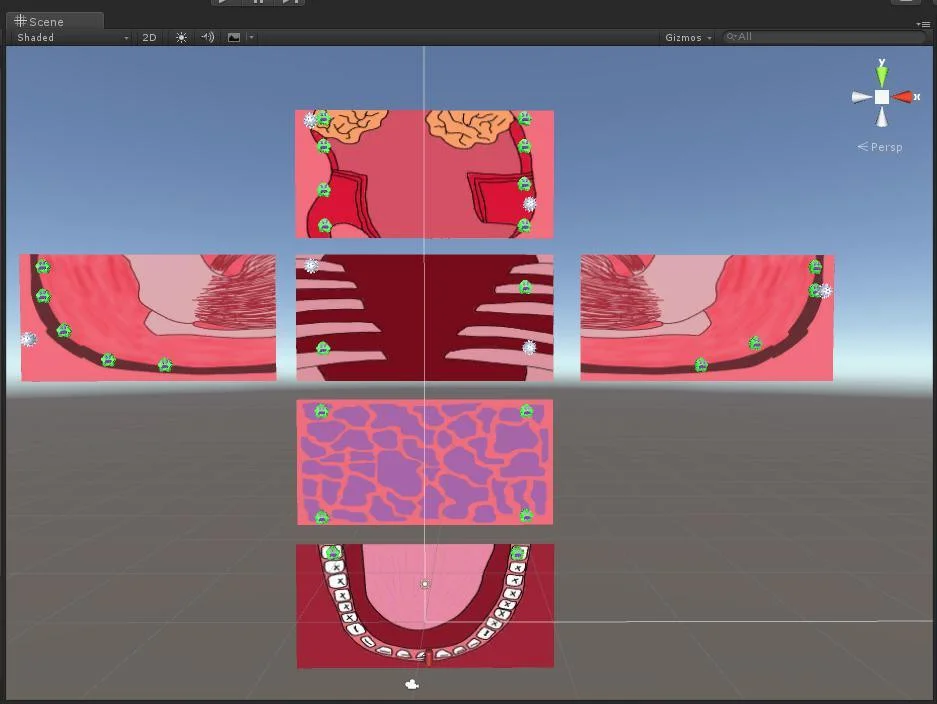Select the white spiky gizmo on the right stomach sprite
Image resolution: width=937 pixels, height=704 pixels.
click(825, 291)
